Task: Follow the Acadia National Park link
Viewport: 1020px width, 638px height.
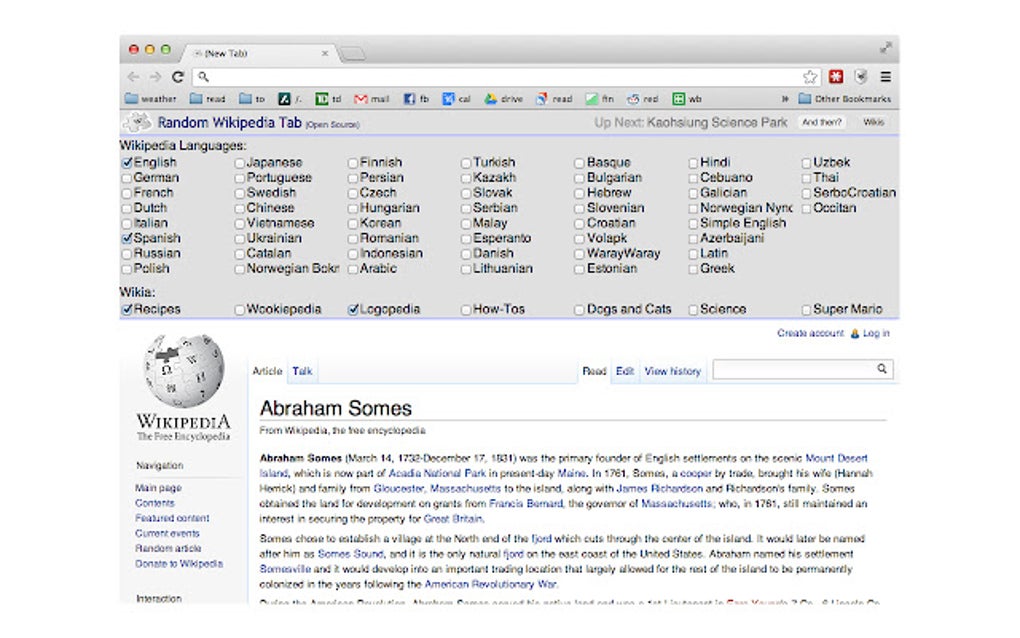Action: click(437, 473)
